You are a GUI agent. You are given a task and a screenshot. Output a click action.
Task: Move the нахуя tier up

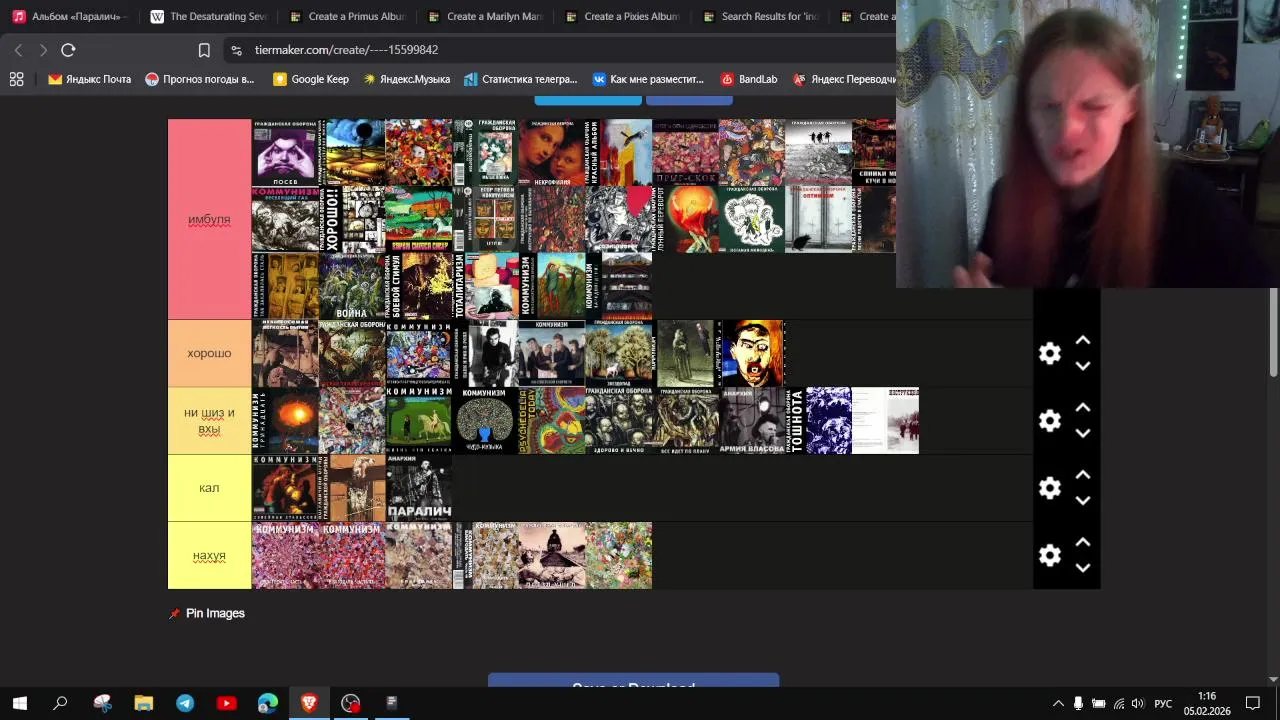(1082, 543)
